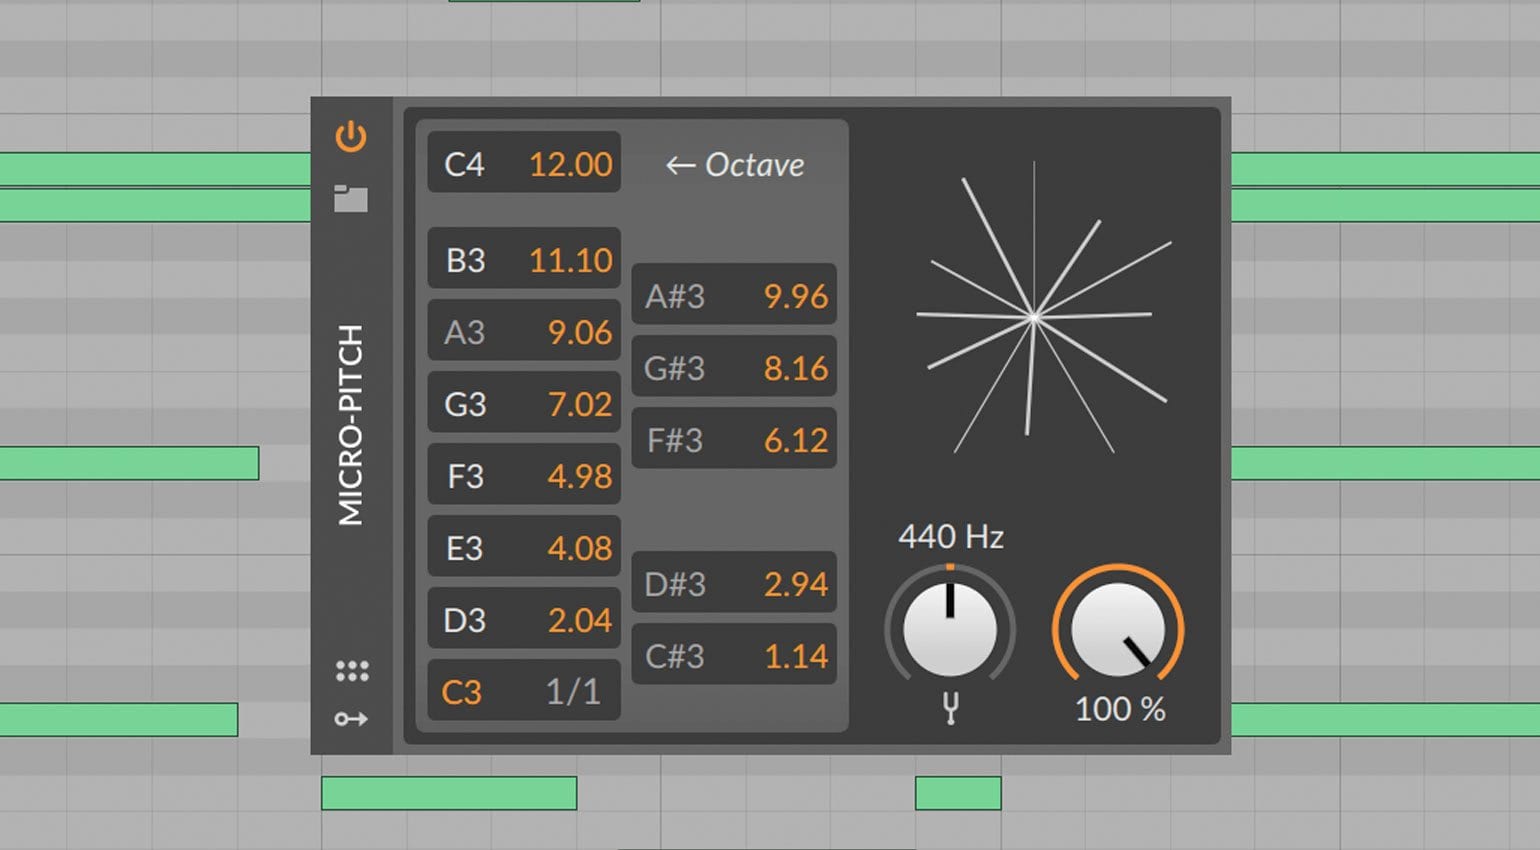Click the D#3 2.94 tuning entry
The width and height of the screenshot is (1540, 850).
[x=735, y=583]
